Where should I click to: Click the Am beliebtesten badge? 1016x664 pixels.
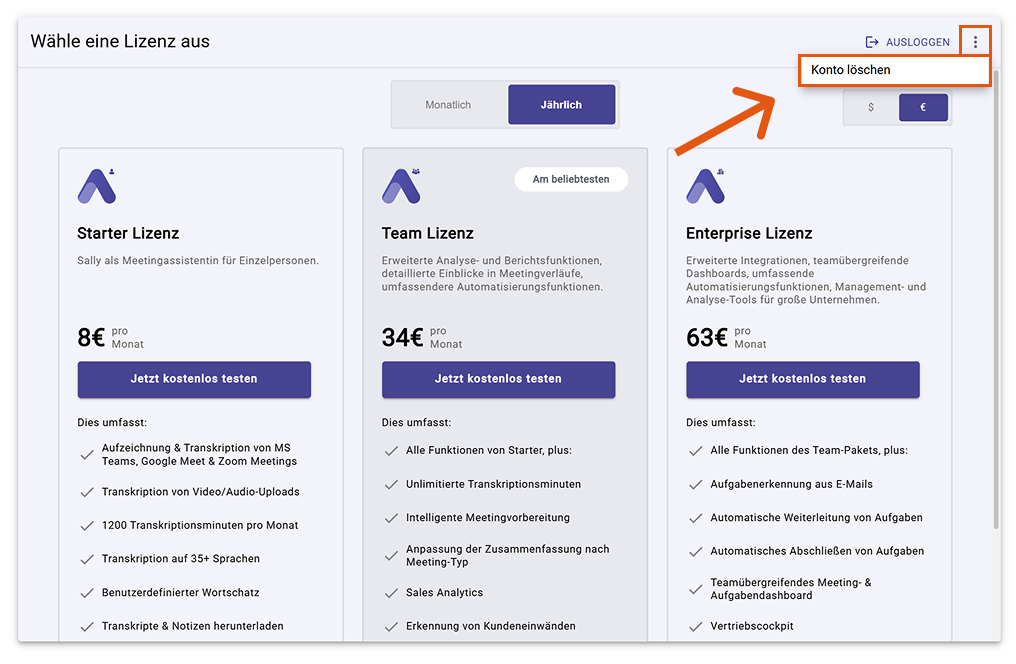570,179
